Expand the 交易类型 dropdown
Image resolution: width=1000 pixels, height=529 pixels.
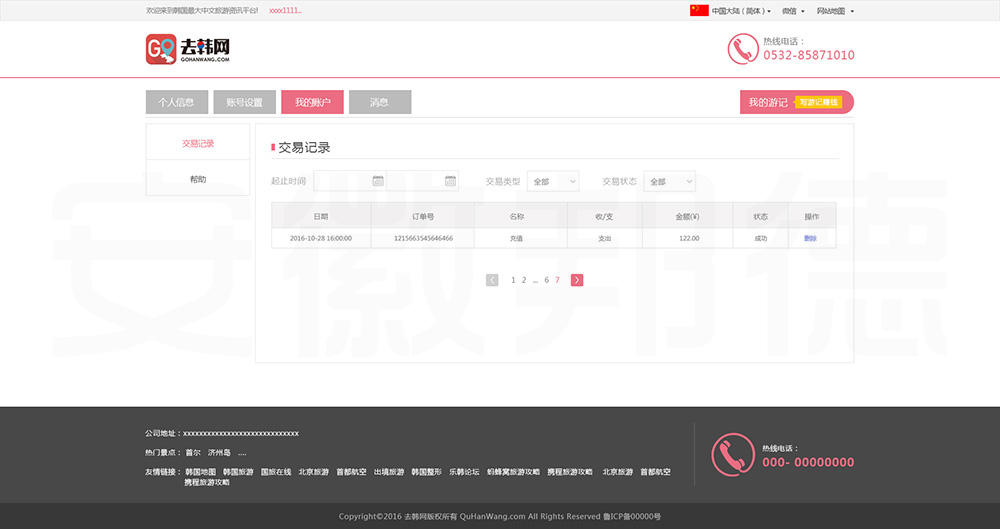(553, 182)
